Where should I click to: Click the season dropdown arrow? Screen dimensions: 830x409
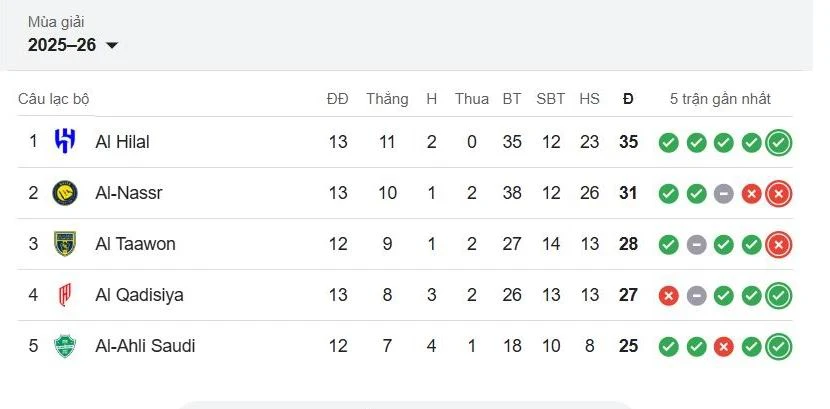112,45
